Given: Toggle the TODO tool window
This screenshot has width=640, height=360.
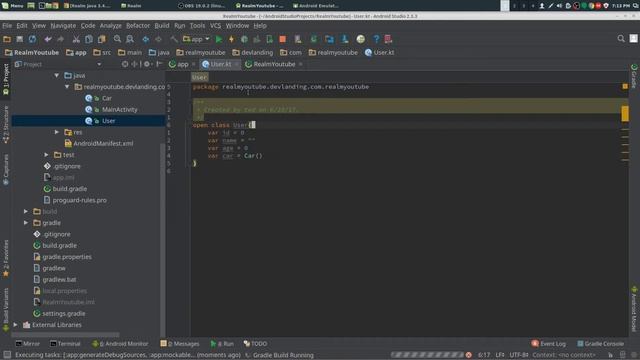Looking at the screenshot, I should [x=255, y=344].
